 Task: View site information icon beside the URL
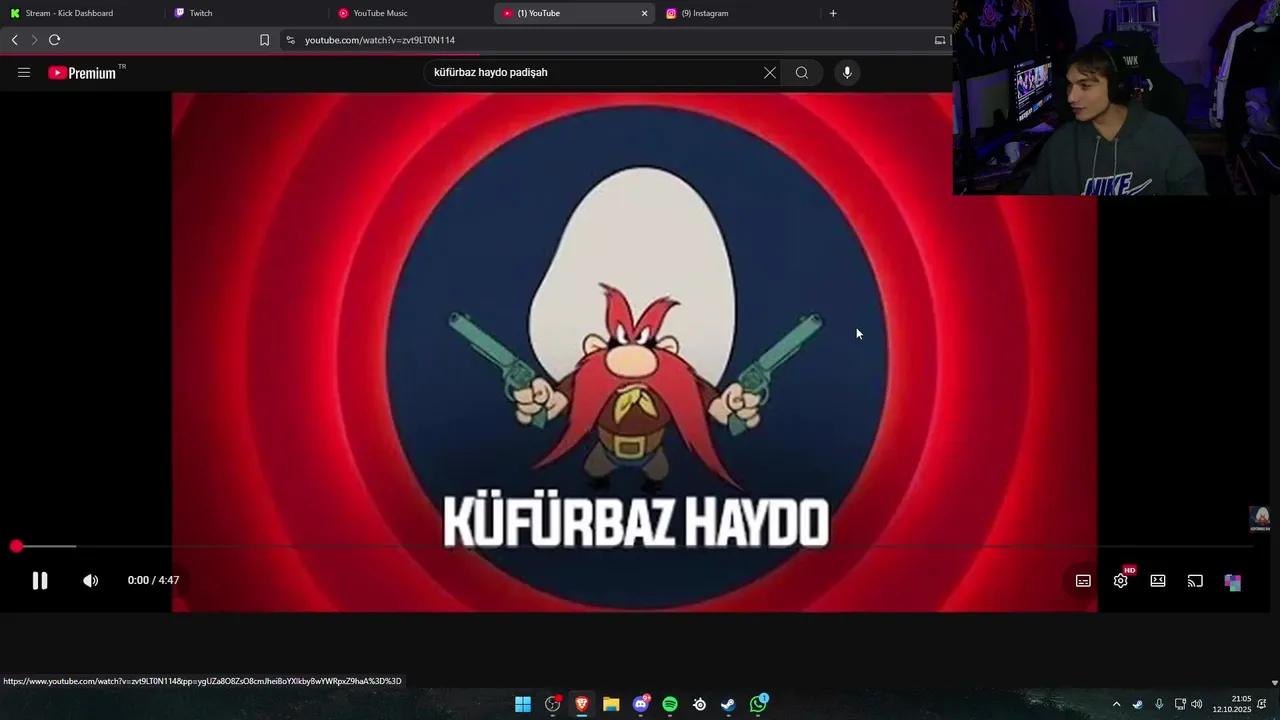(x=290, y=40)
